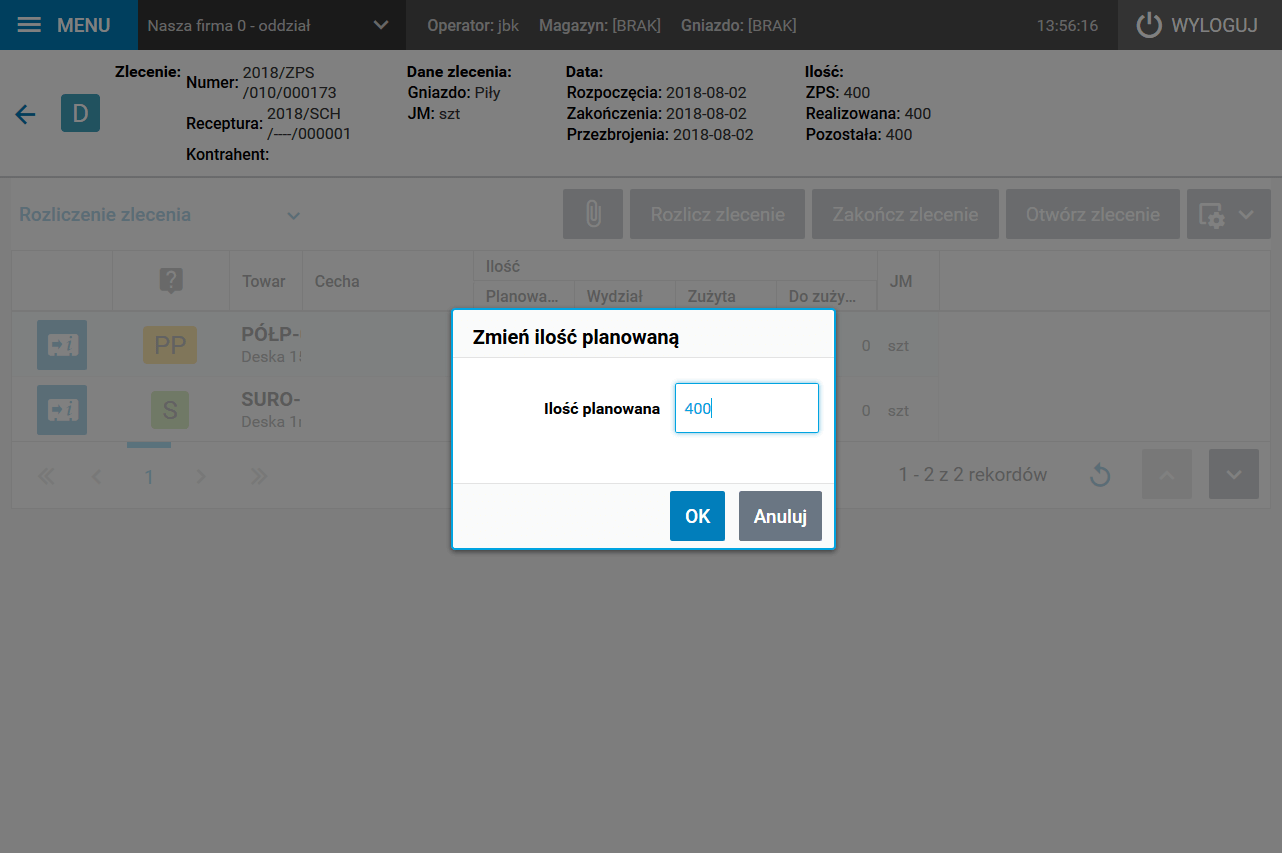
Task: Click the question mark column header icon
Action: point(171,281)
